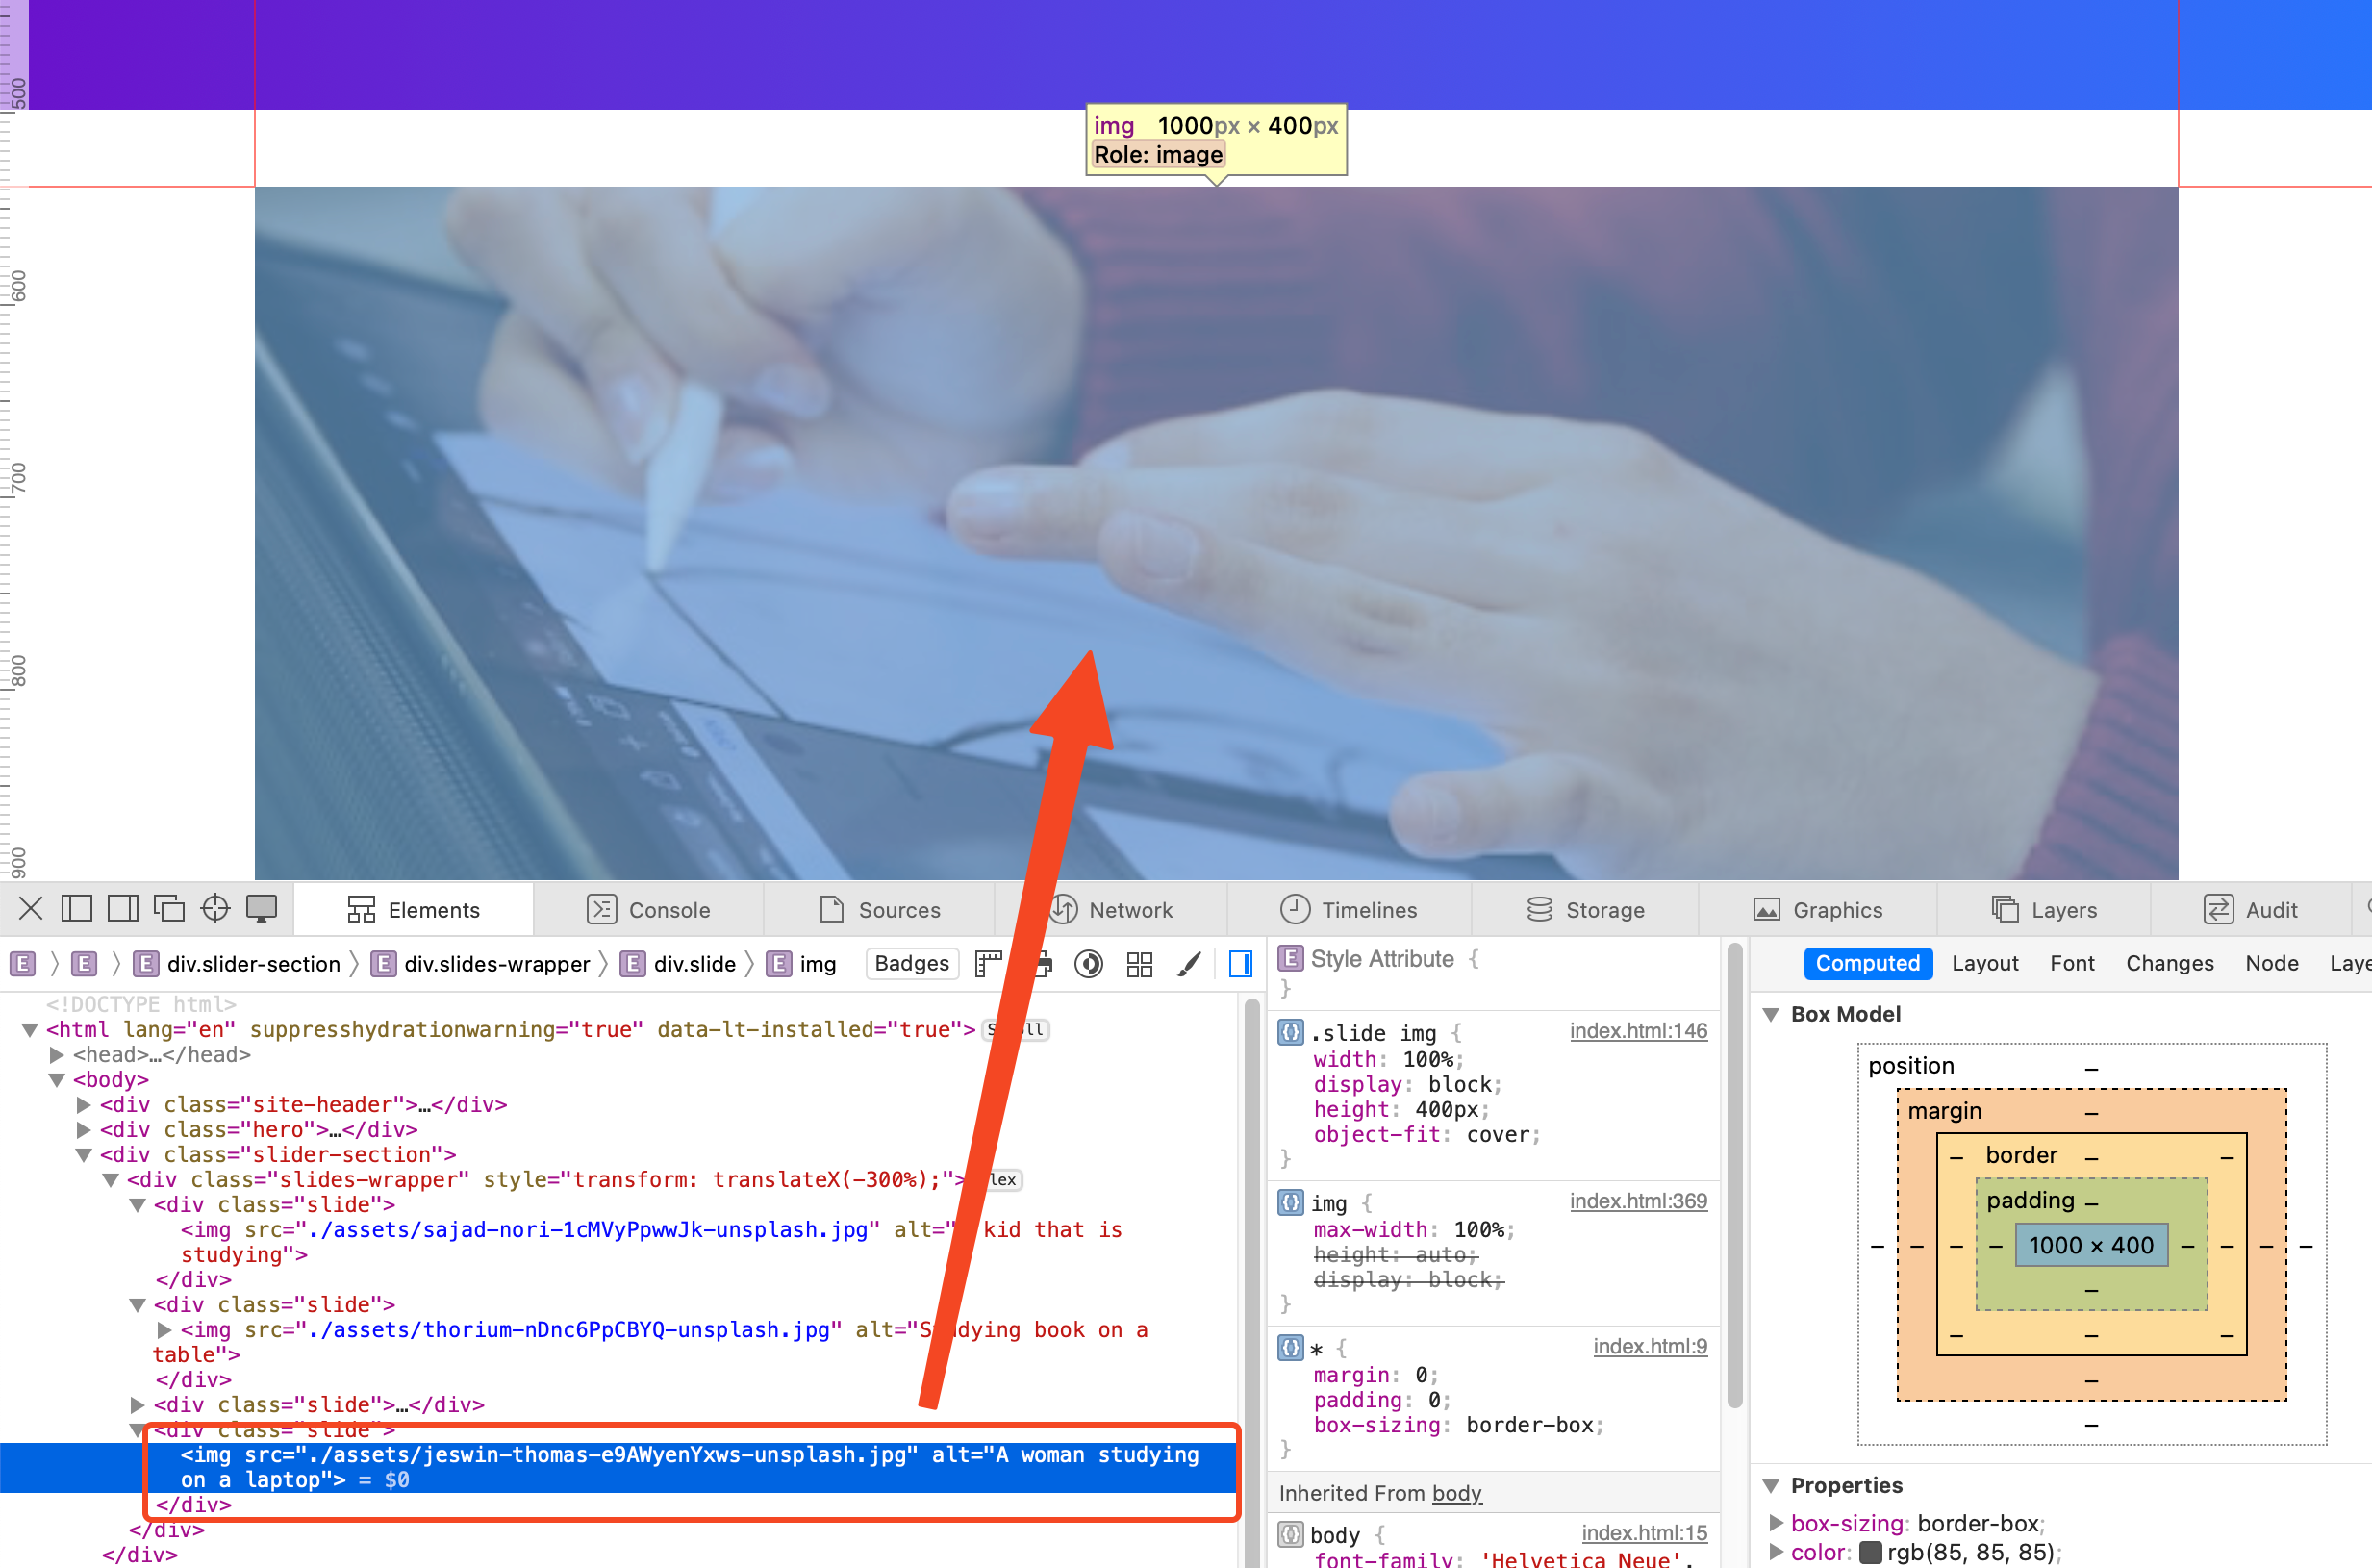Screen dimensions: 2372x1568
Task: Toggle the details sidebar panel icon
Action: click(x=1240, y=963)
